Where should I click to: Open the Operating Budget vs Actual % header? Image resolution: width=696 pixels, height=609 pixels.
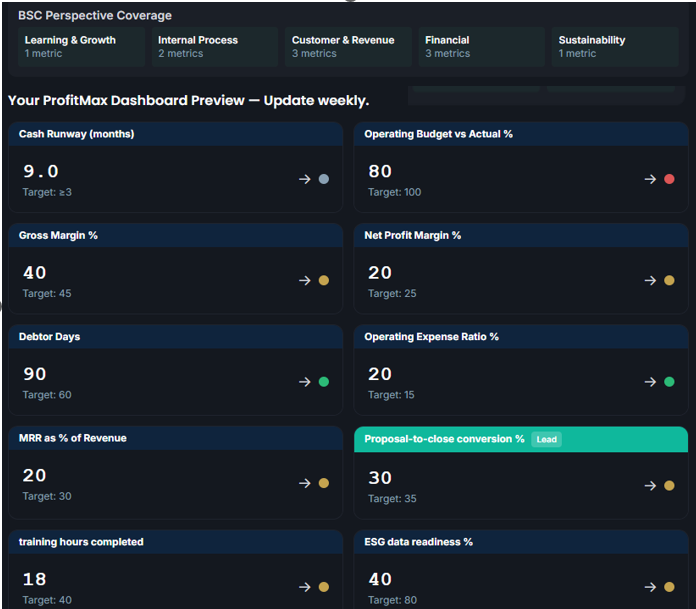pyautogui.click(x=521, y=134)
